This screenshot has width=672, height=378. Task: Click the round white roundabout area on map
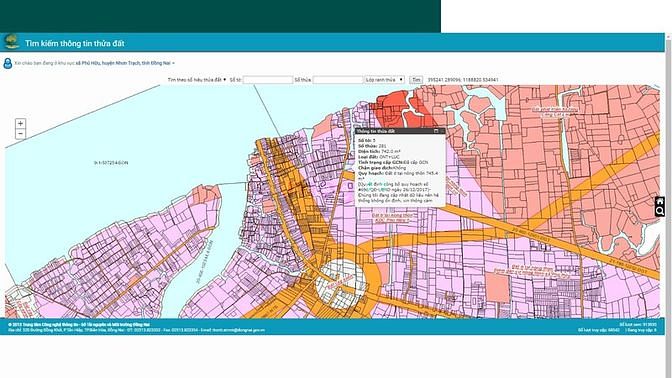[341, 284]
